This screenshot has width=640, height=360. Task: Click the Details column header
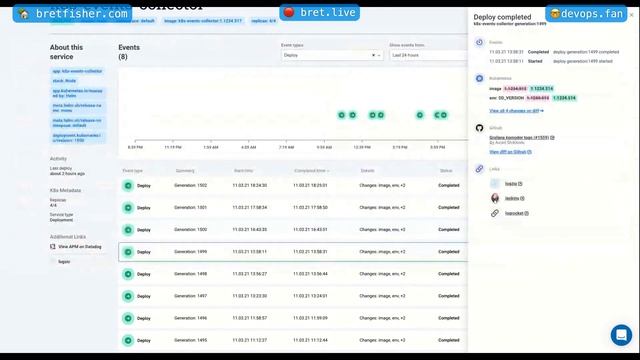[367, 171]
